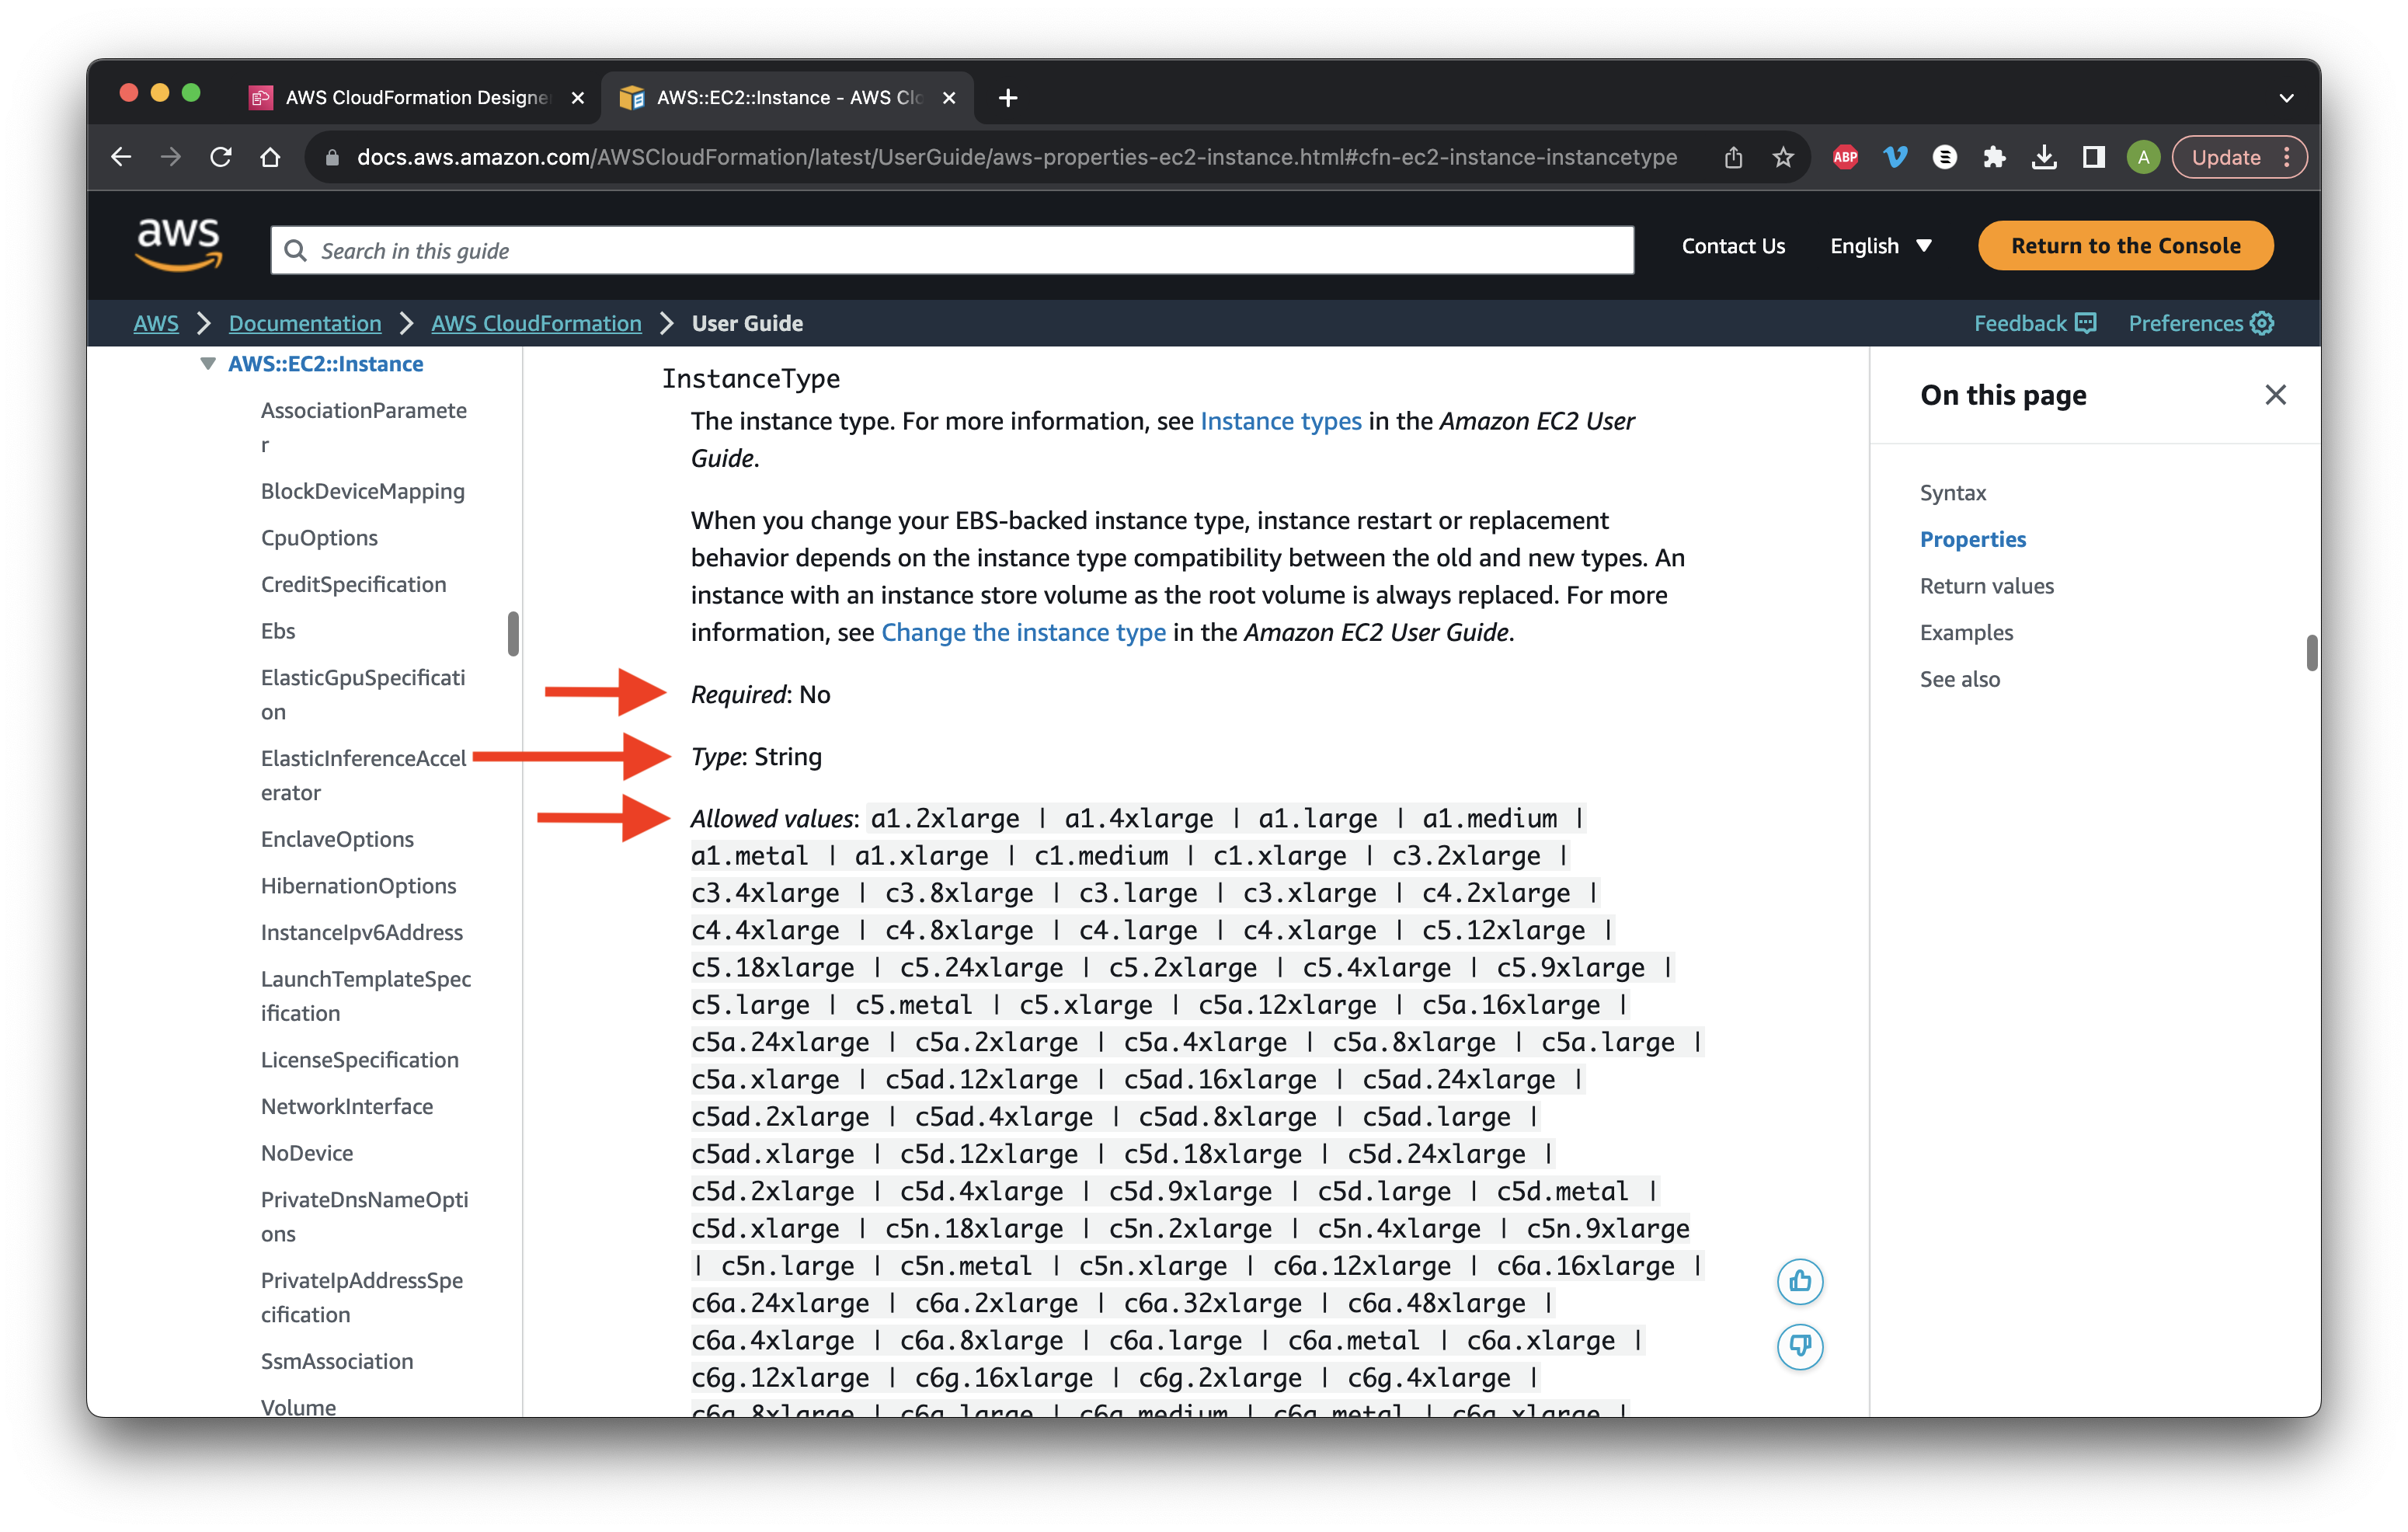View site lock information icon
This screenshot has height=1532, width=2408.
pyautogui.click(x=333, y=157)
